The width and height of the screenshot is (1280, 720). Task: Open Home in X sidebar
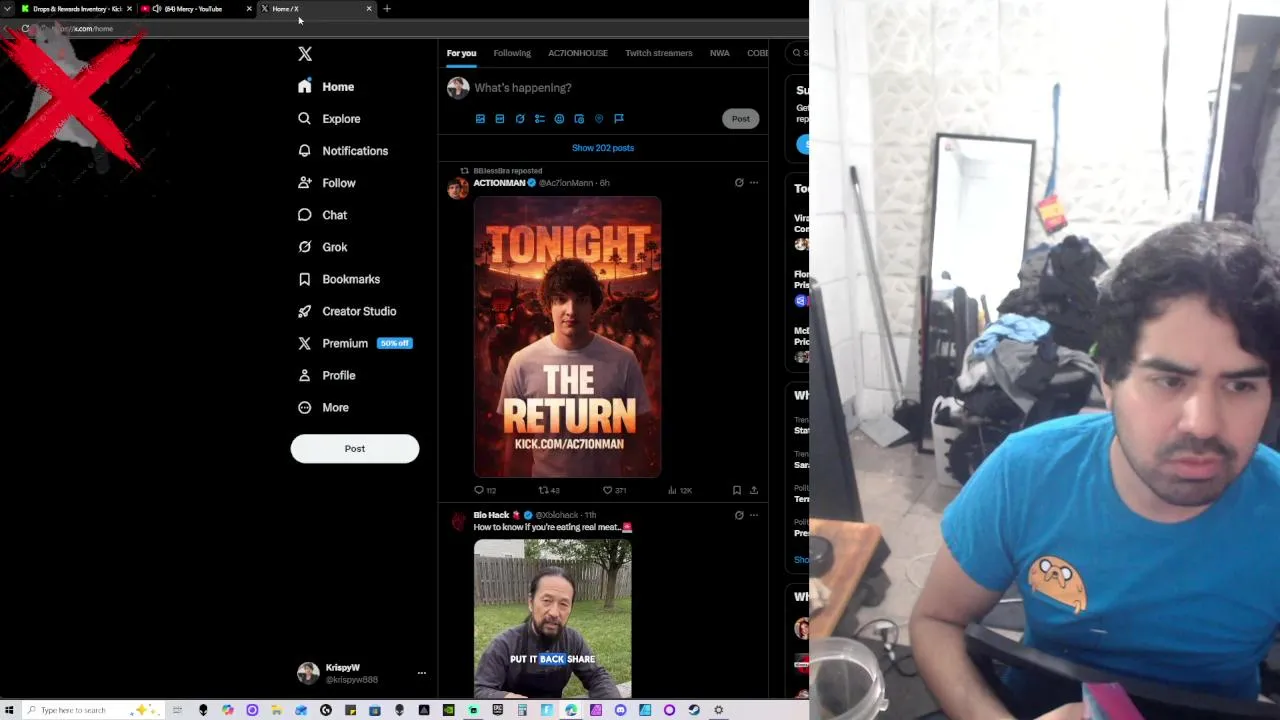[x=326, y=87]
